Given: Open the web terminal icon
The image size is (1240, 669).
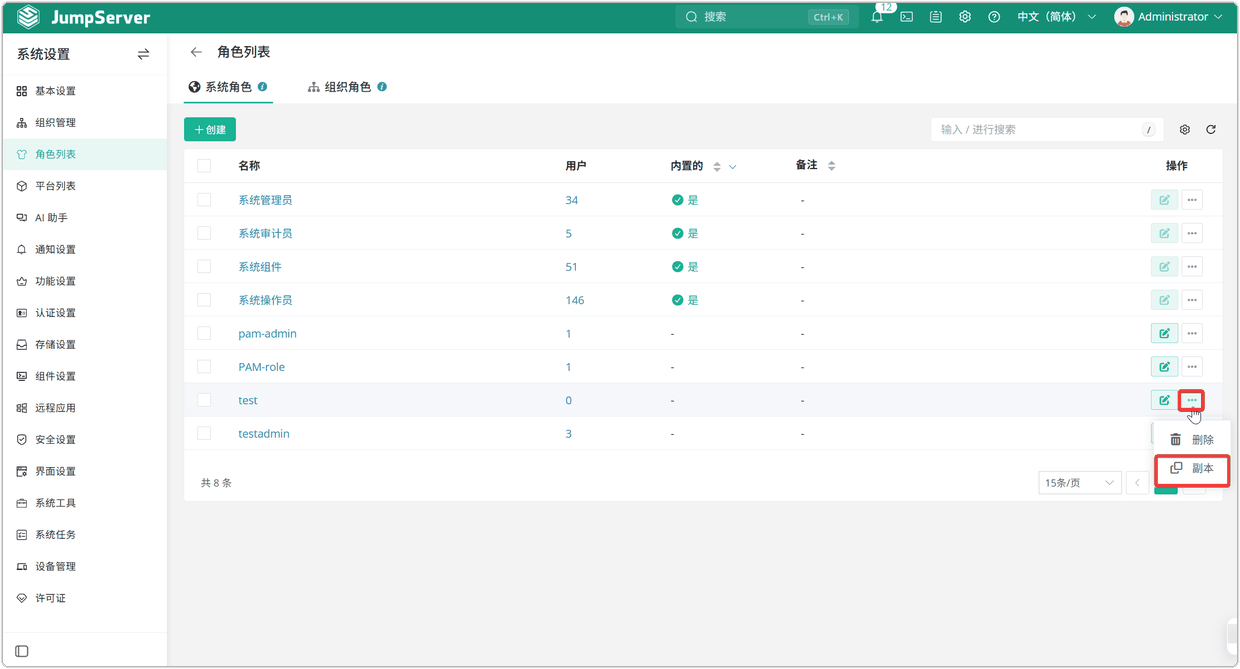Looking at the screenshot, I should [x=906, y=17].
